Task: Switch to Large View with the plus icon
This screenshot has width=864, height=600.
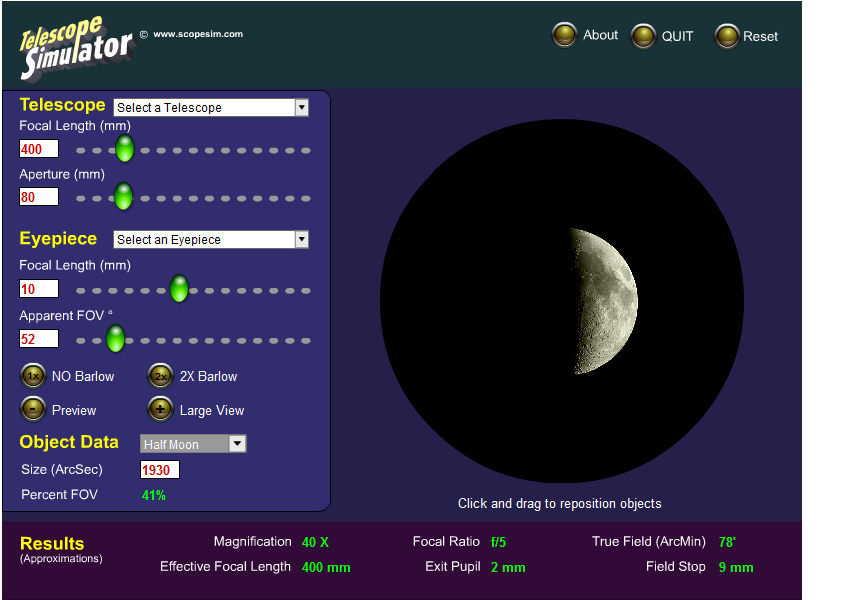Action: point(160,409)
